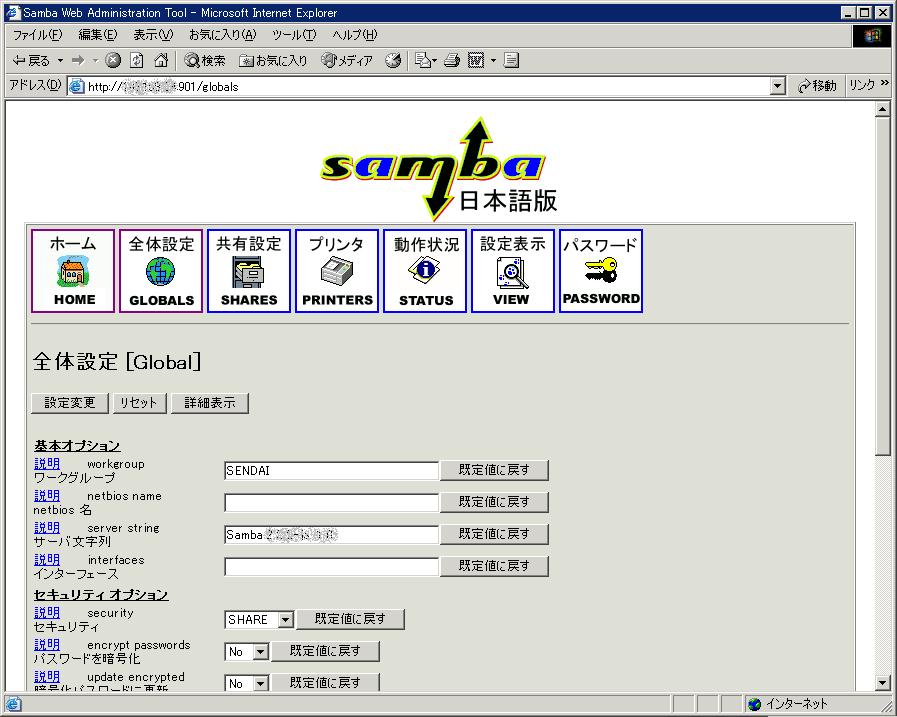This screenshot has width=897, height=717.
Task: Open 説明 help link for server string
Action: click(47, 528)
